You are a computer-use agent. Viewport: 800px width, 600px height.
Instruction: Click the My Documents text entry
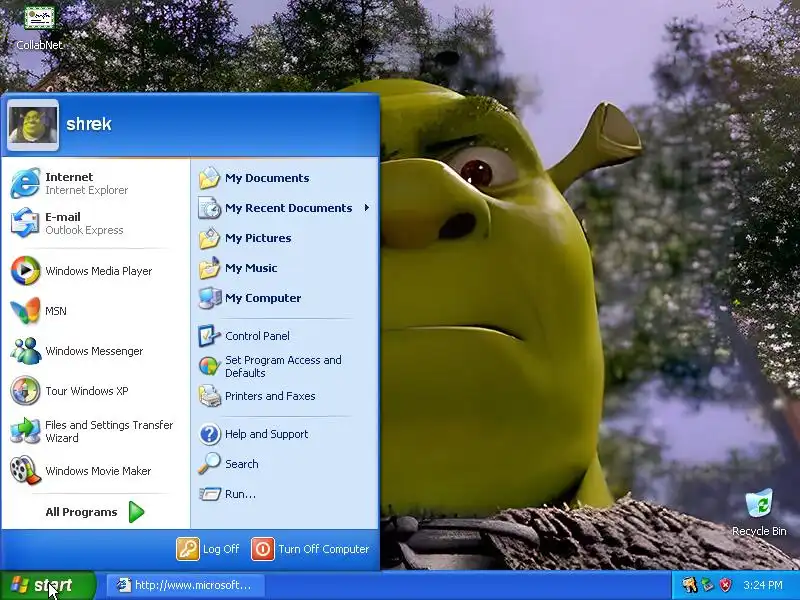click(267, 178)
